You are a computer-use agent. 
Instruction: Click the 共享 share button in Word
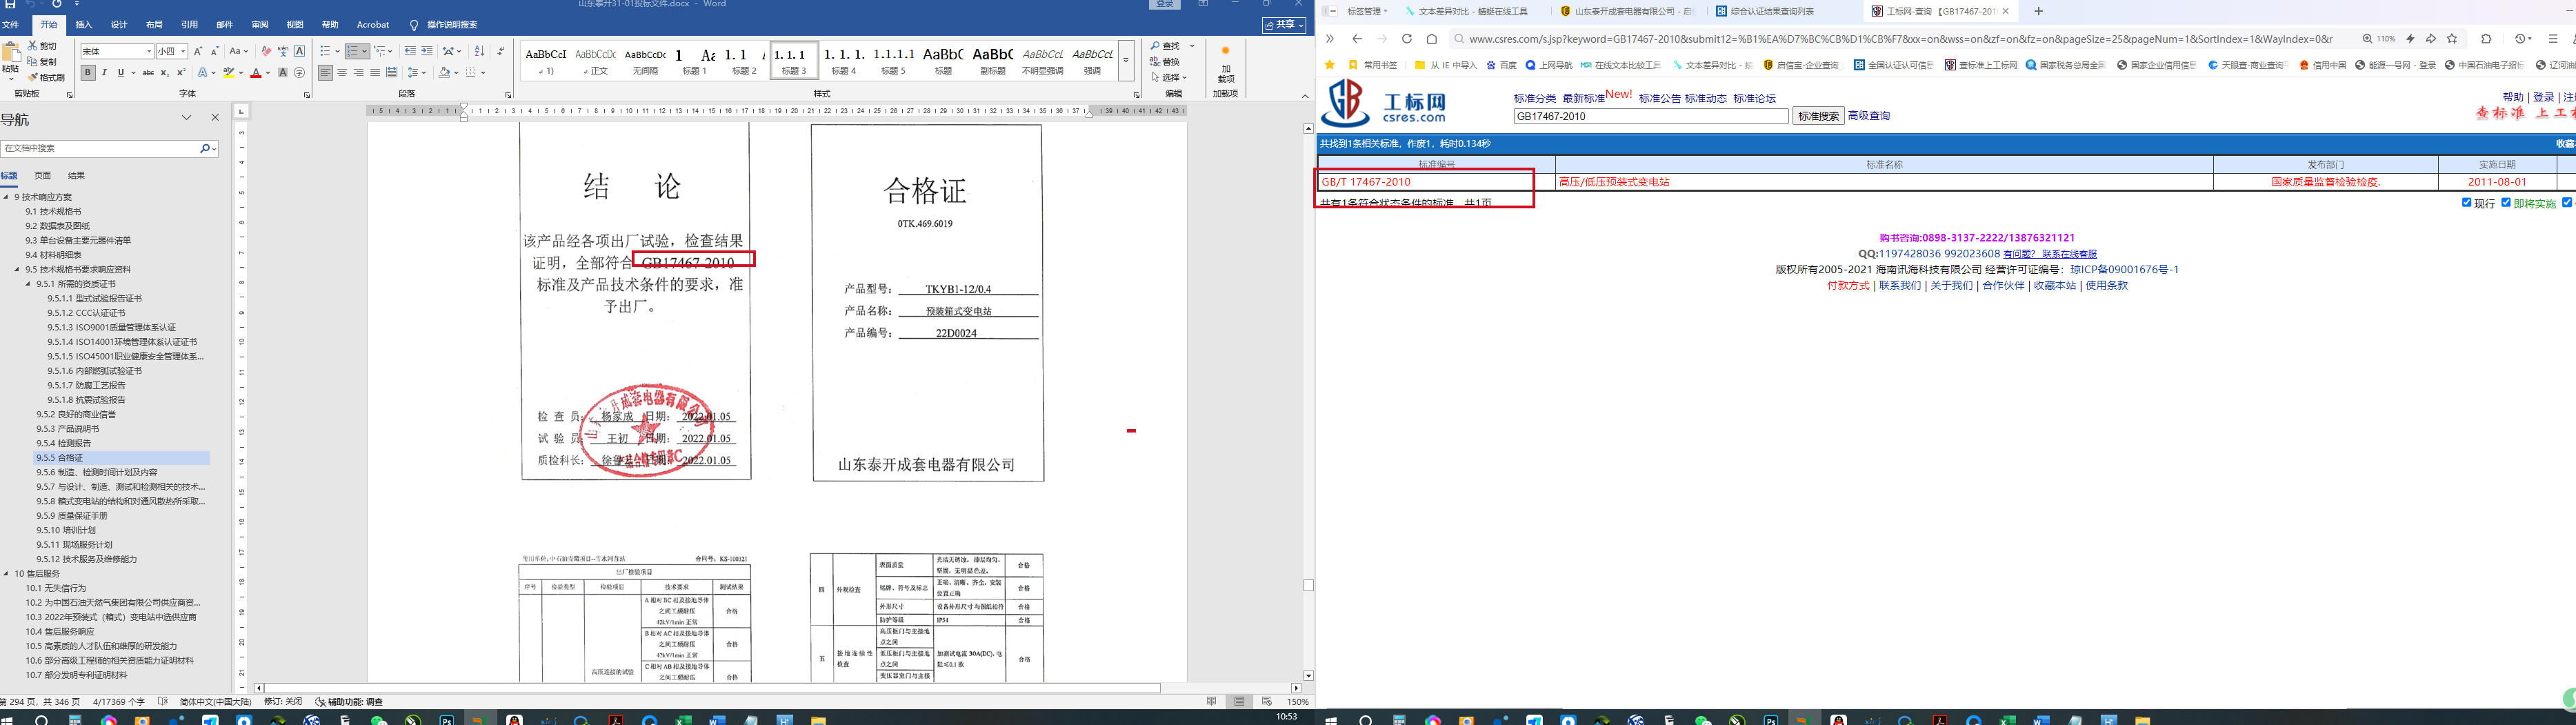[1285, 25]
